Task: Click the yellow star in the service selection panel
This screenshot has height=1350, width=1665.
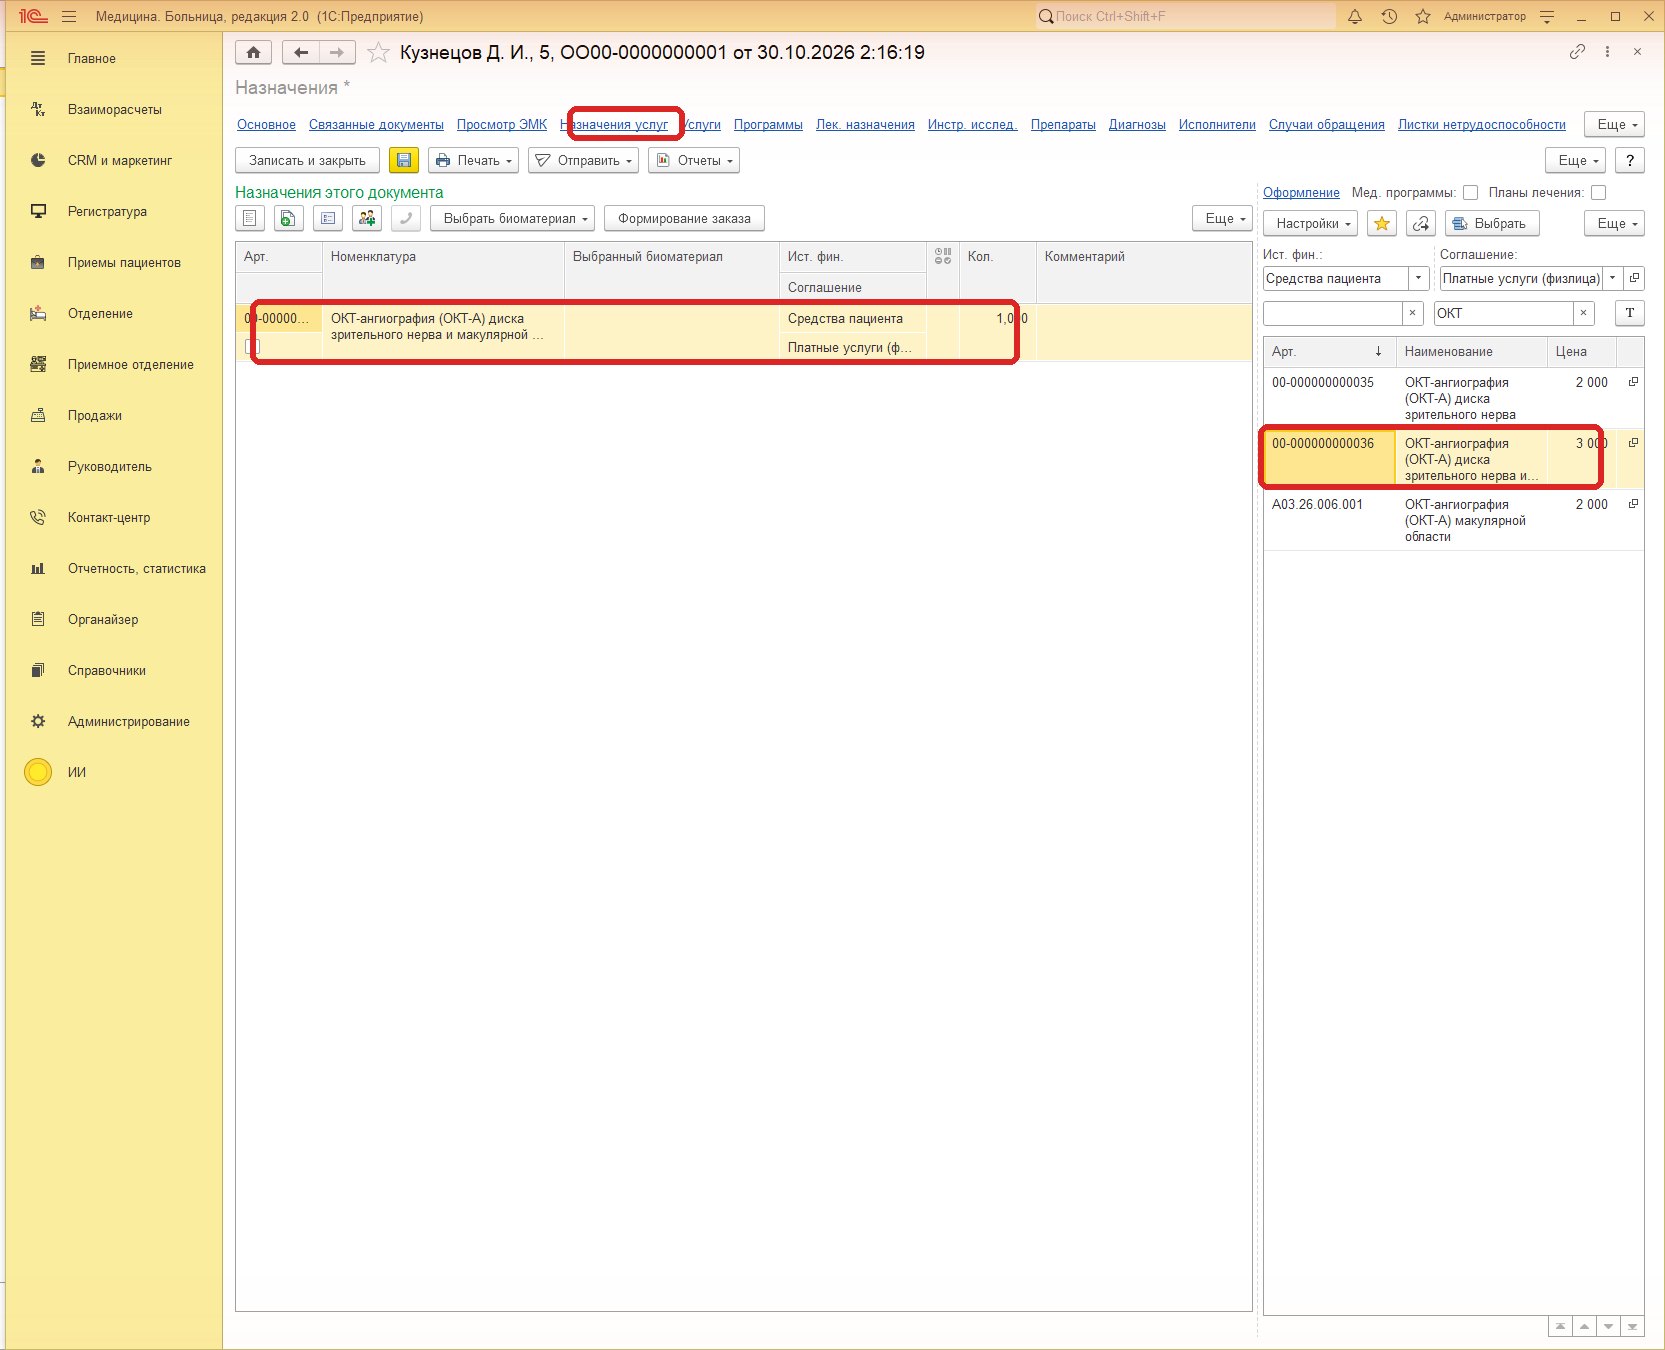Action: 1382,223
